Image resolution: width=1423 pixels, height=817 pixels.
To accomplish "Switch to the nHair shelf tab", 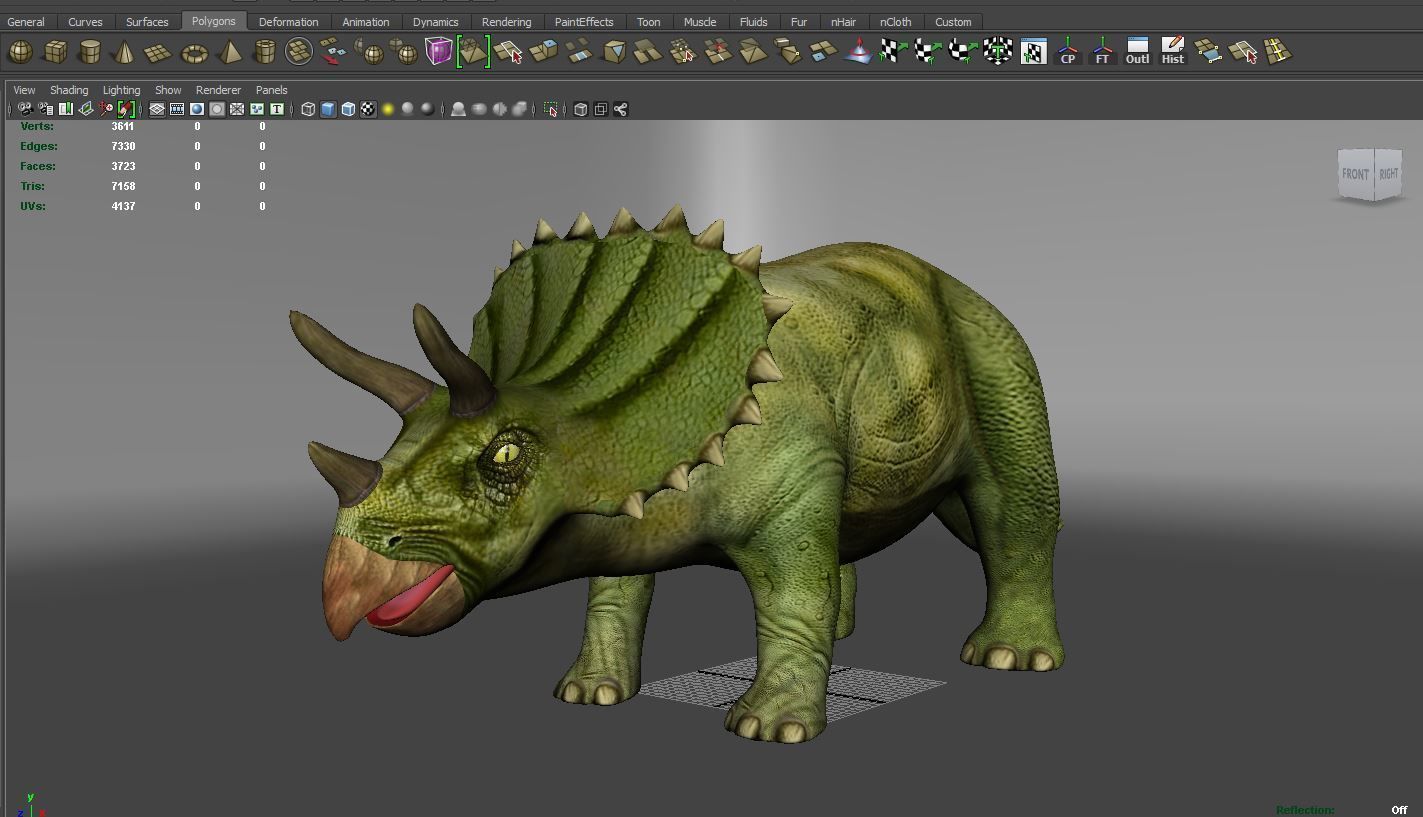I will click(x=843, y=21).
